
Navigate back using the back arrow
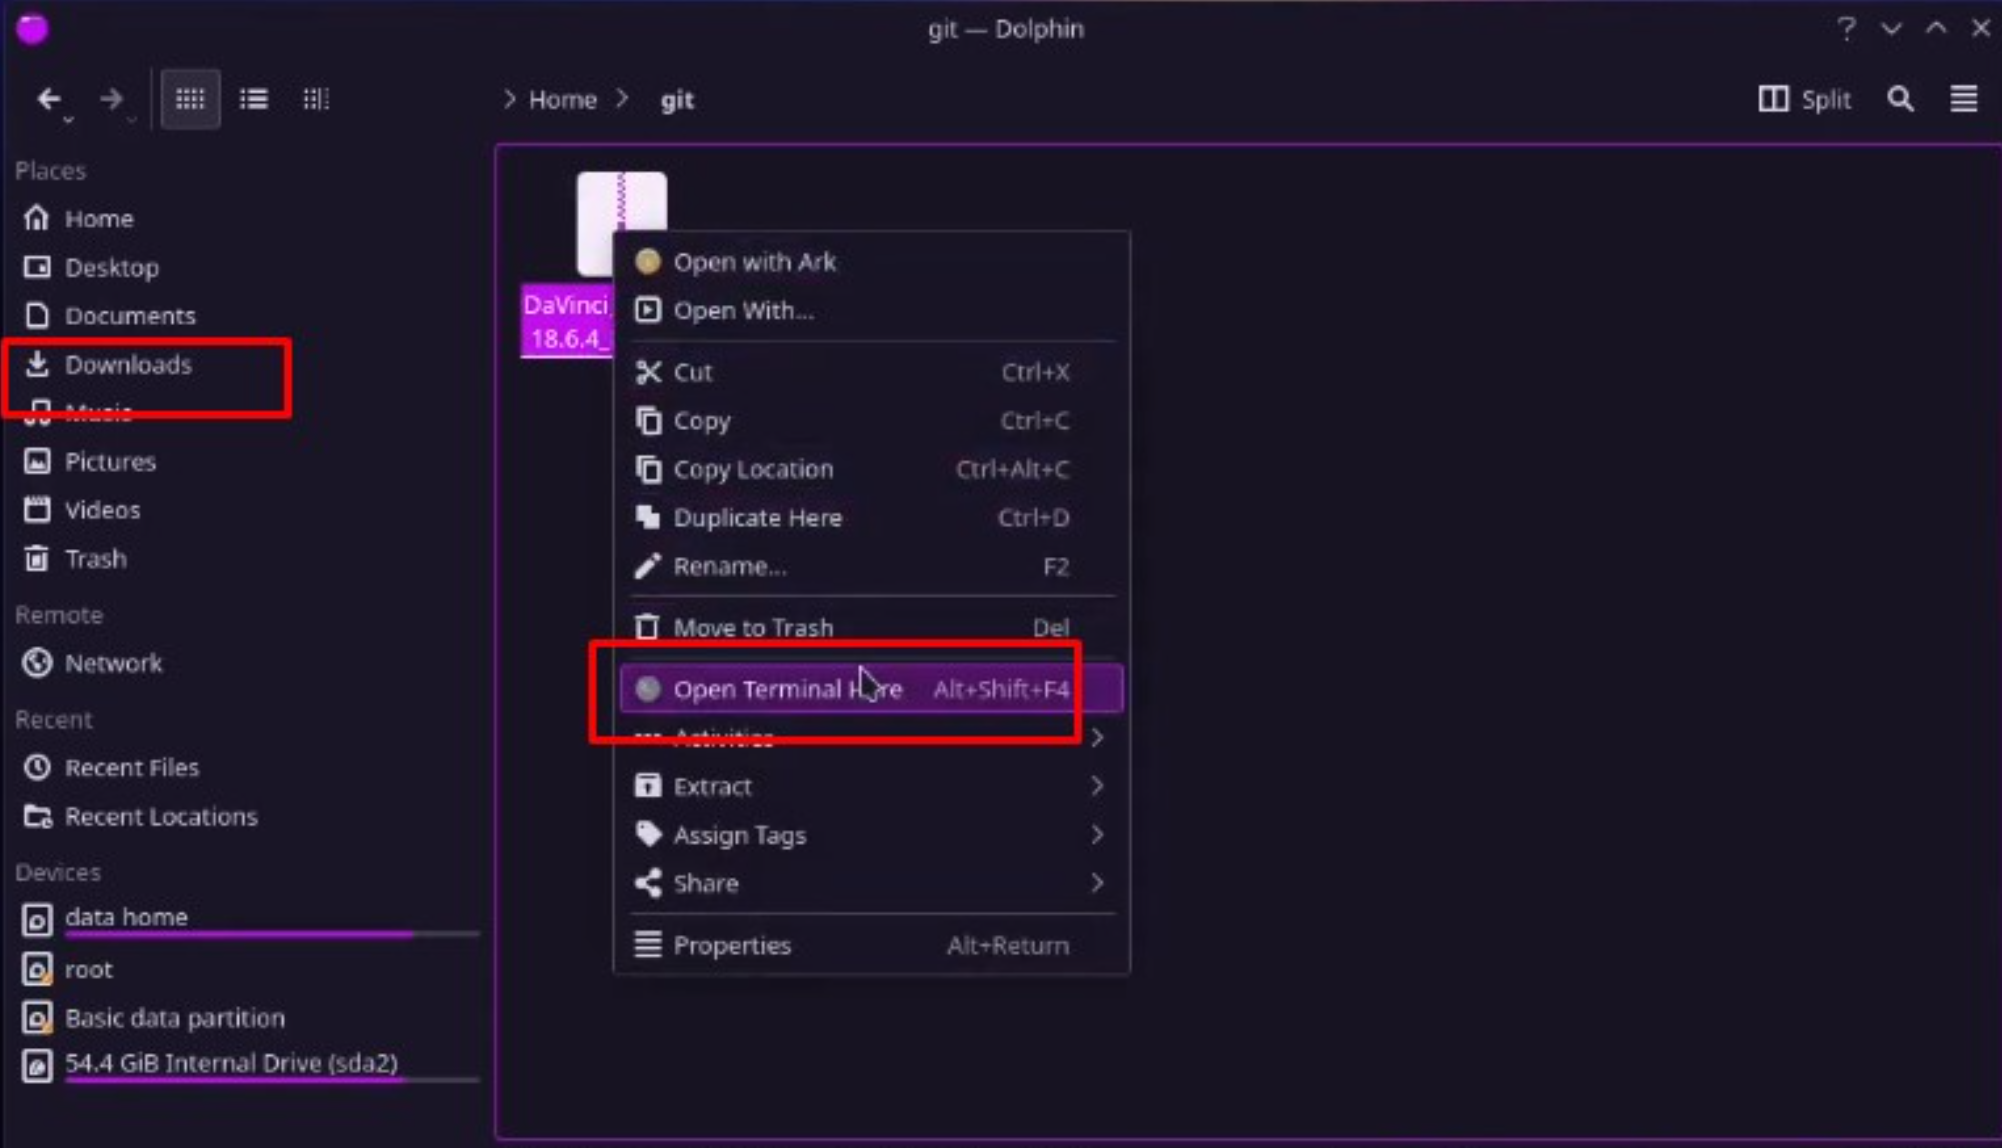tap(49, 98)
